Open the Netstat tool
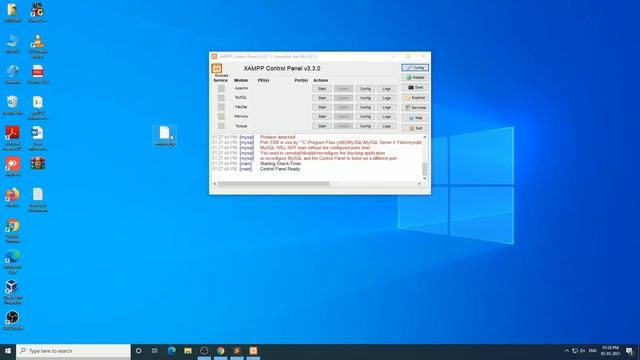The height and width of the screenshot is (360, 640). point(415,78)
